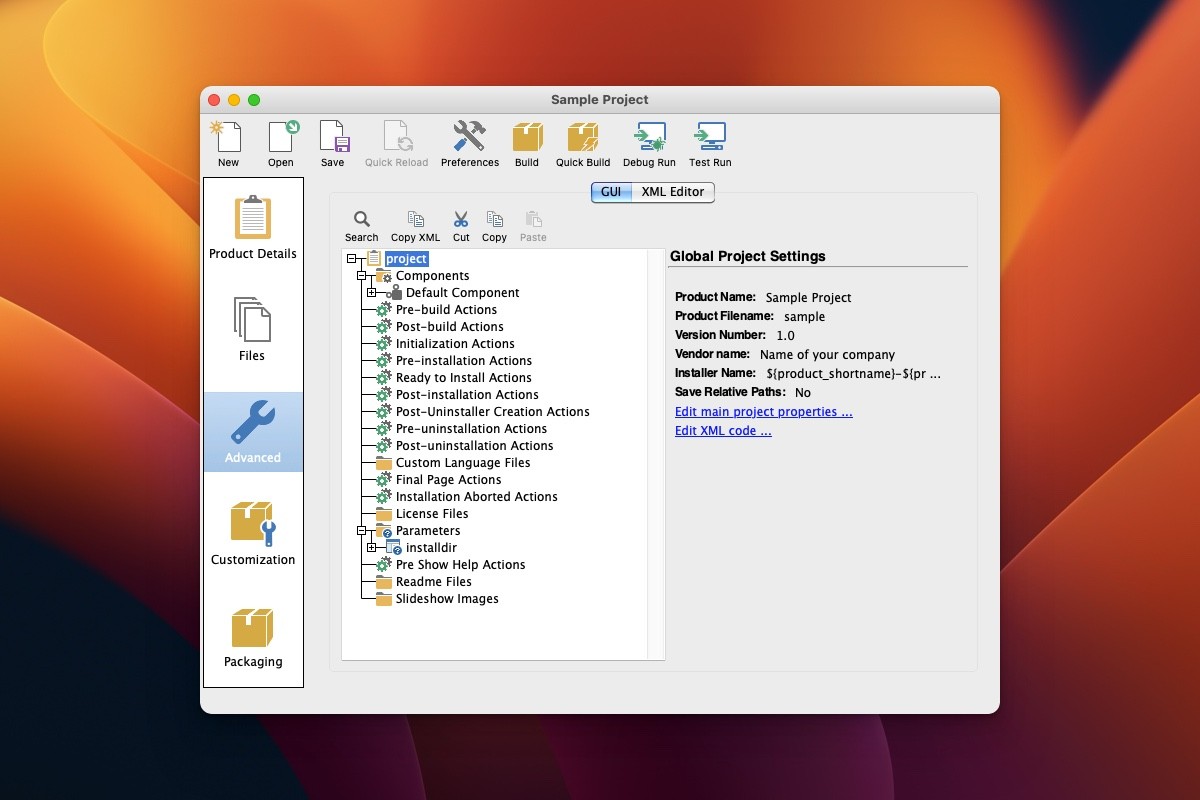
Task: Save the project using the Save icon
Action: click(x=333, y=140)
